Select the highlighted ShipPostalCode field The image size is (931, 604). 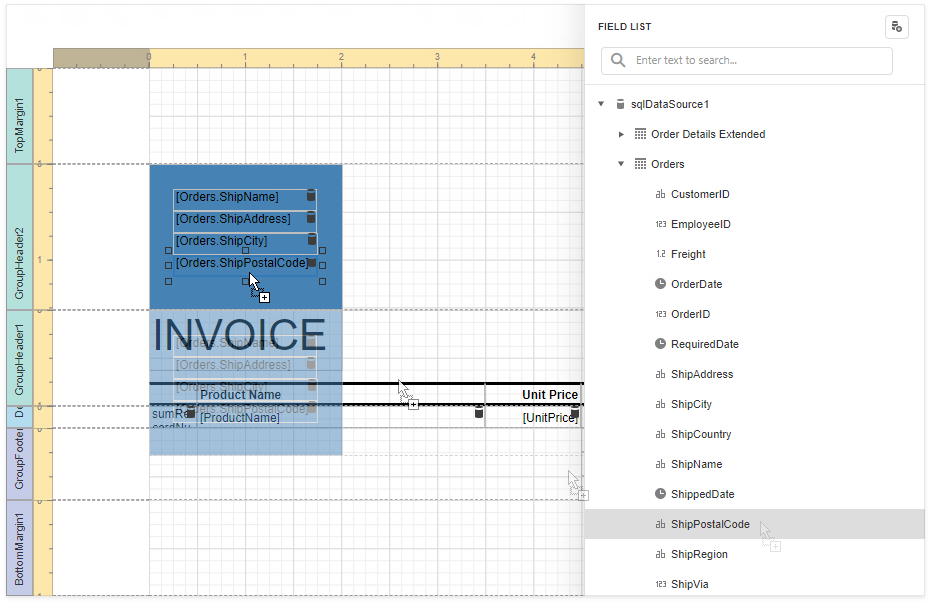point(710,524)
